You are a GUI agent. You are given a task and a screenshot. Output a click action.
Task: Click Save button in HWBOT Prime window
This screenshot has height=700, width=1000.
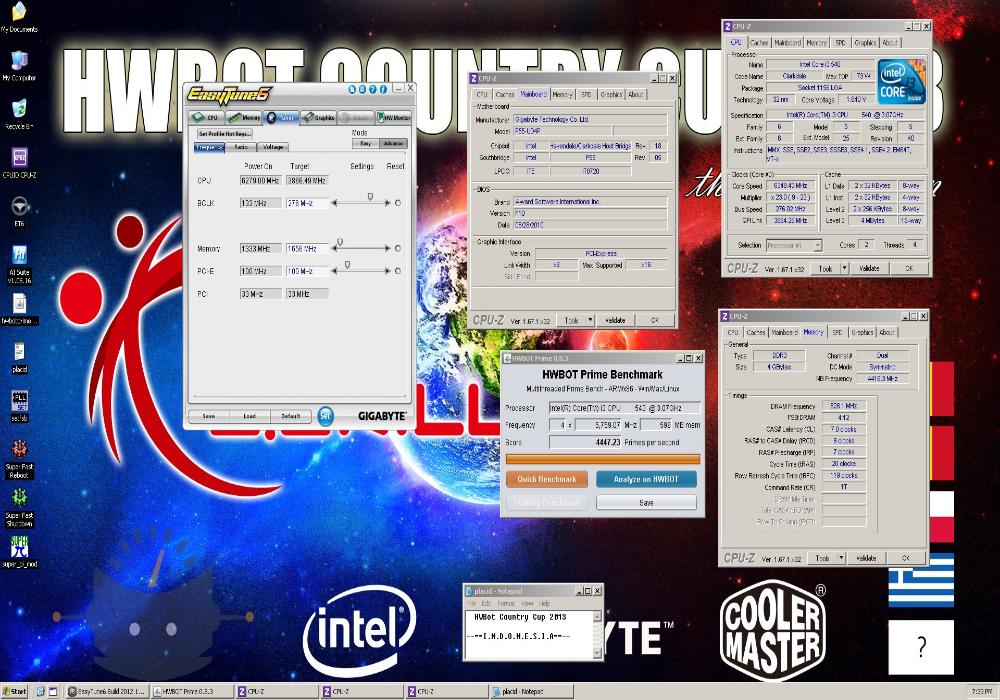(x=646, y=502)
